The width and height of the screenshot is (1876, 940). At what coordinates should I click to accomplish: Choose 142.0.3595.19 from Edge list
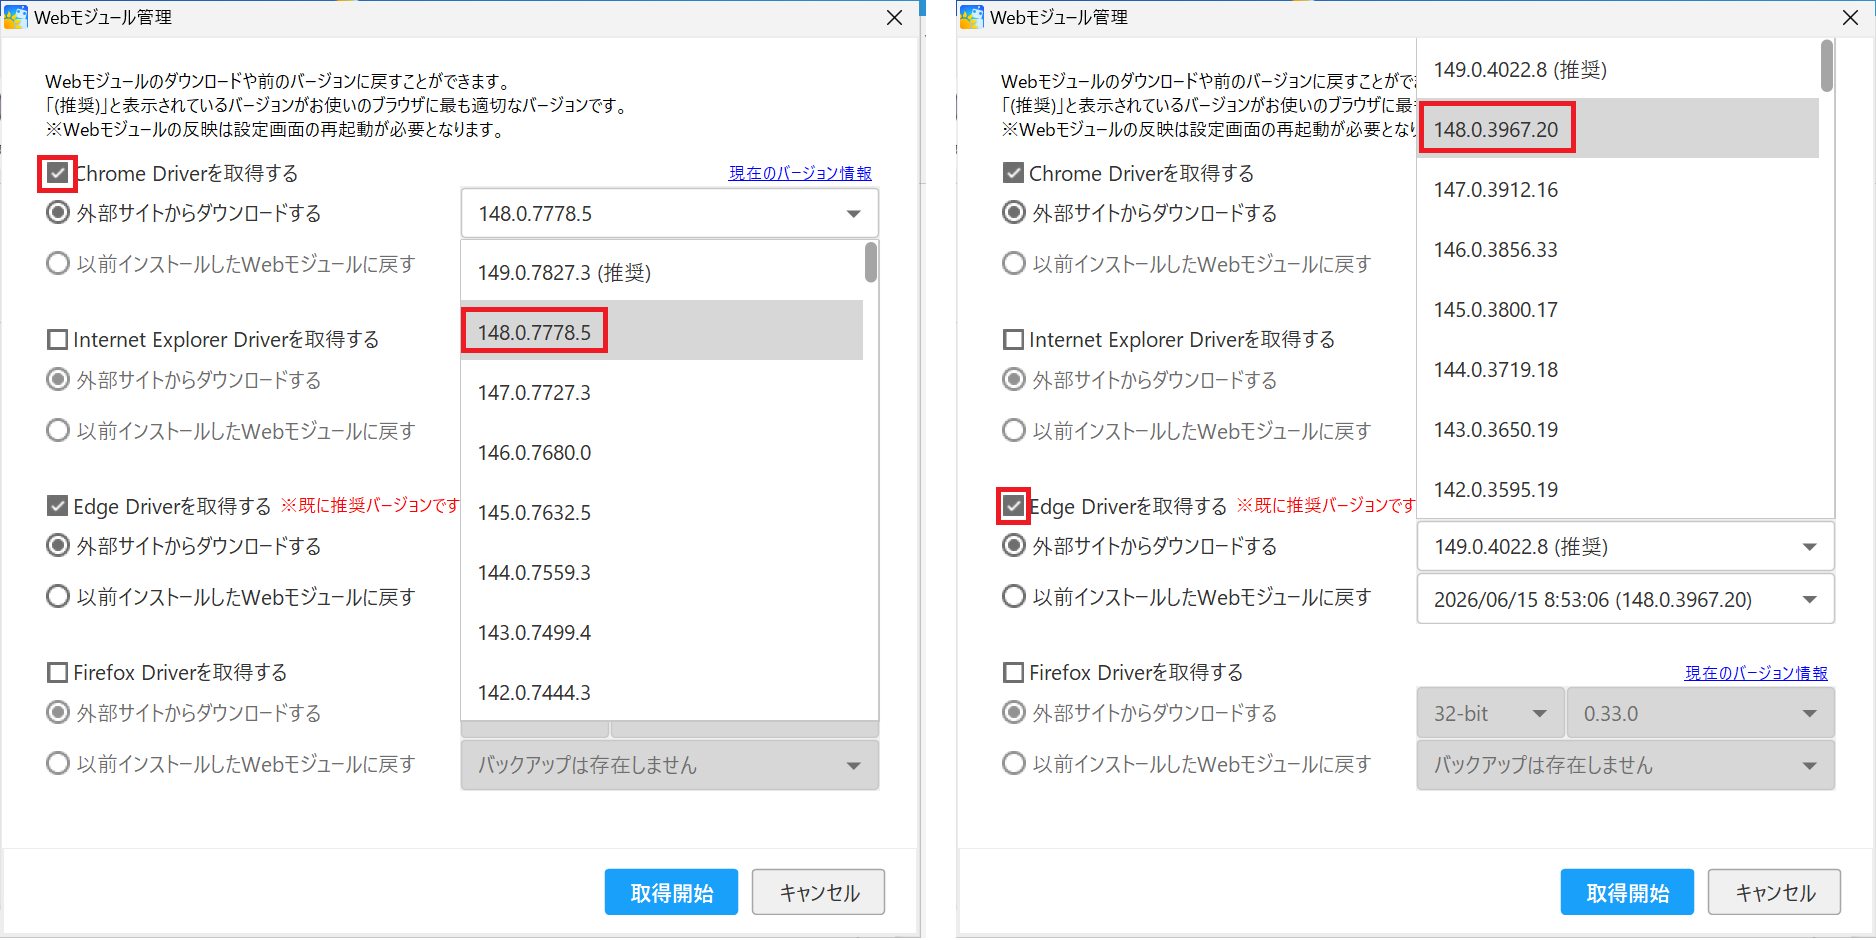1618,489
